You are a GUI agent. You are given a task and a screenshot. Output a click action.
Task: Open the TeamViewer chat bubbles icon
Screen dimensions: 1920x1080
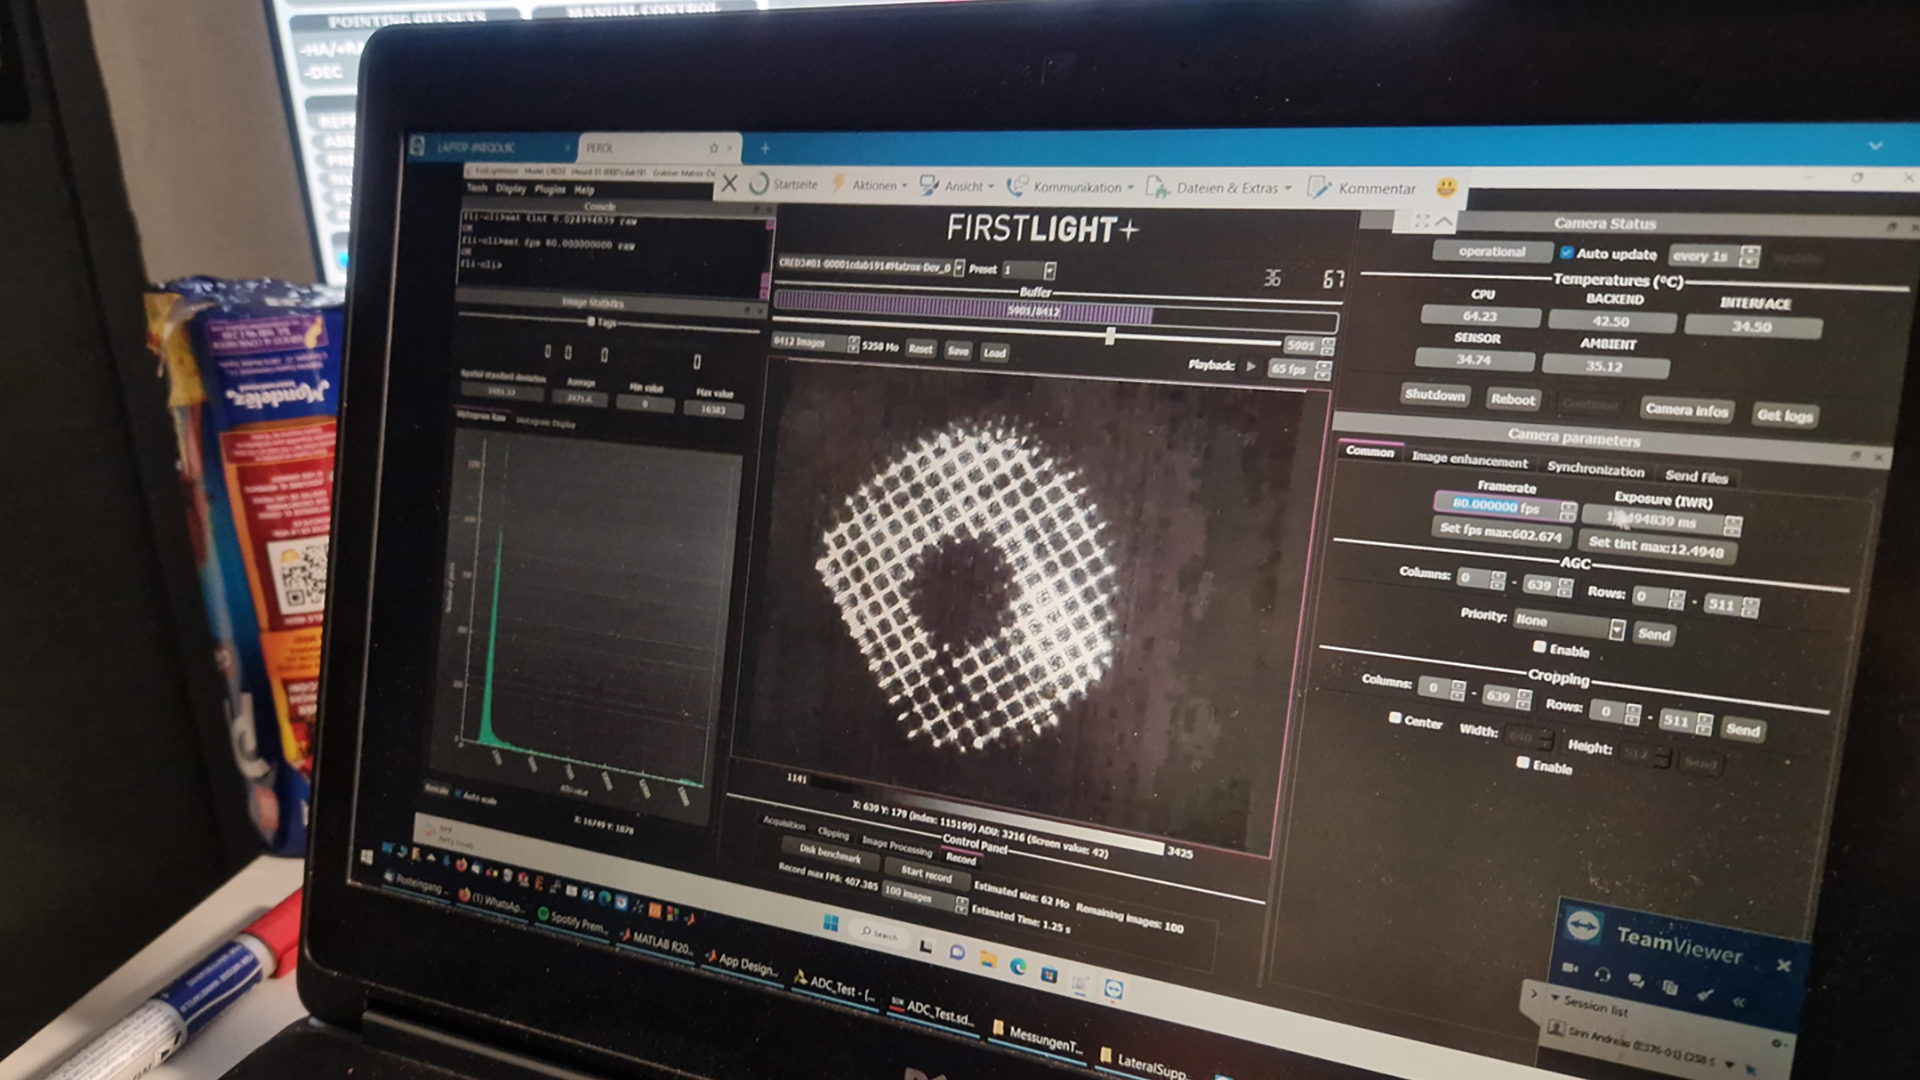pos(1636,980)
